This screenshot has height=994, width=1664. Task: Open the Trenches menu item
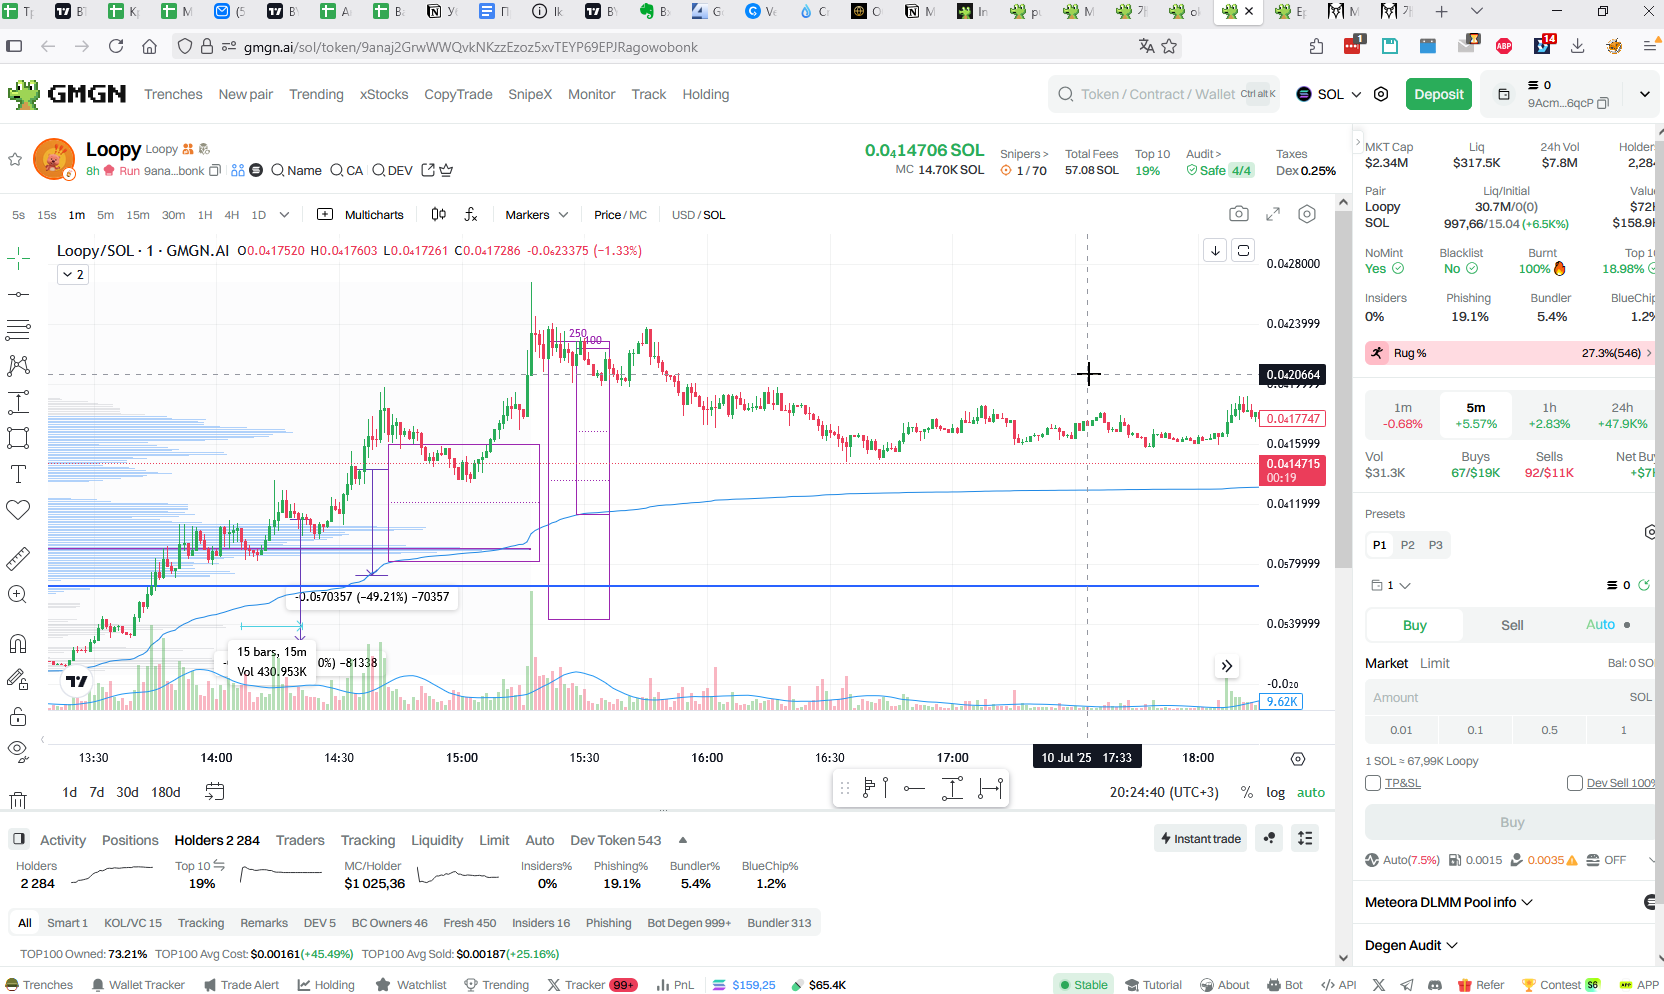pyautogui.click(x=173, y=94)
